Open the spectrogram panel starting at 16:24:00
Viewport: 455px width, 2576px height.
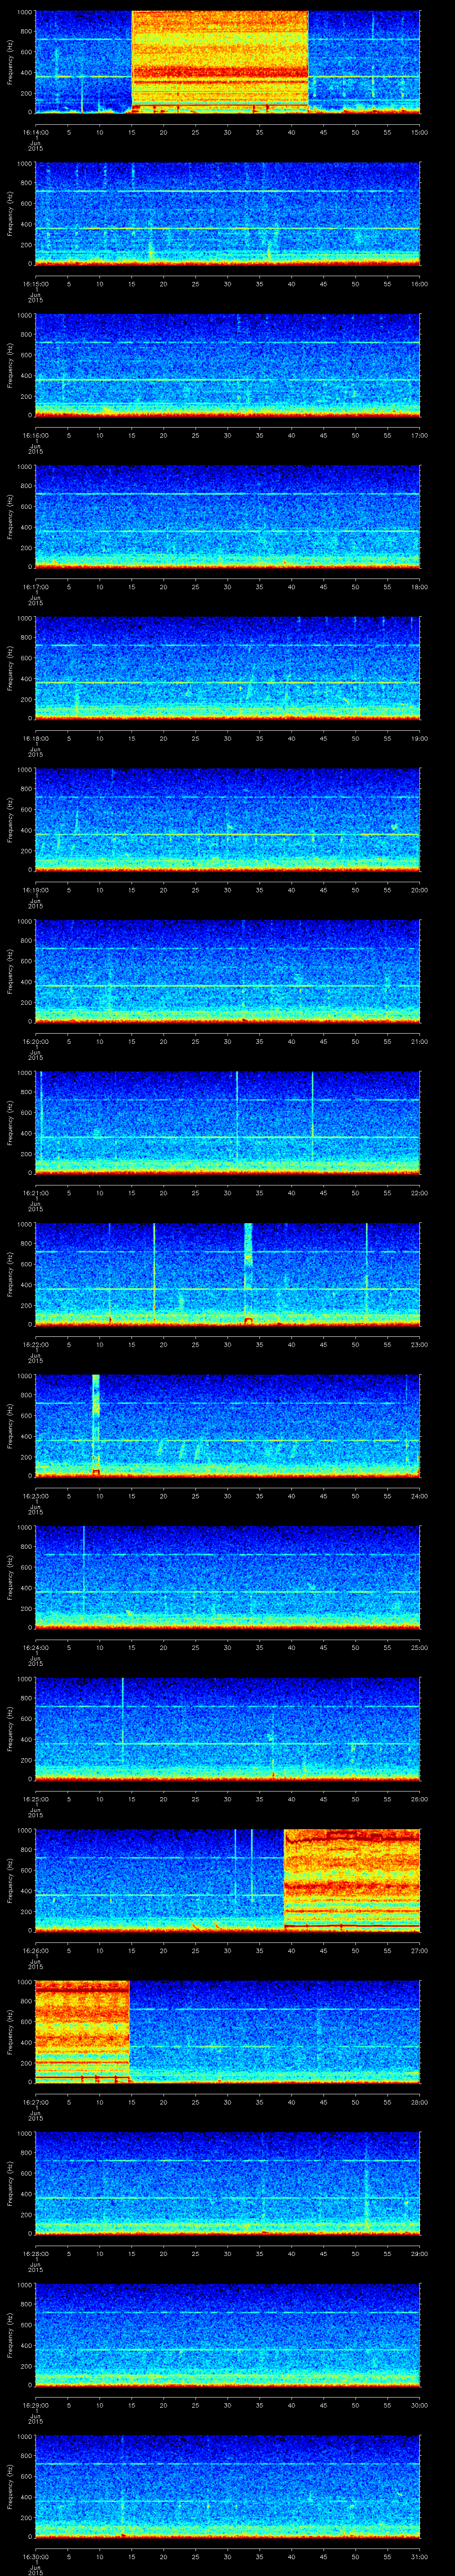tap(228, 1576)
